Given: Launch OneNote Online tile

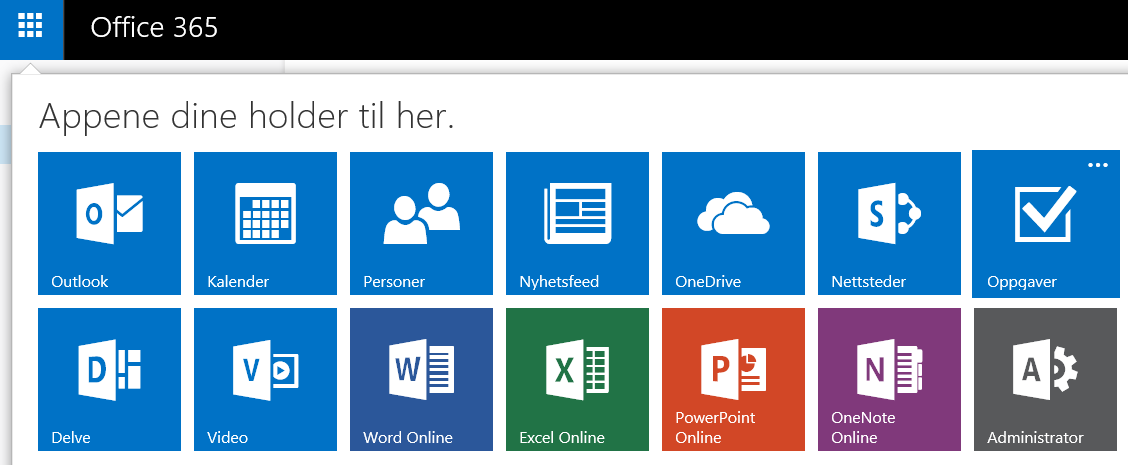Looking at the screenshot, I should (x=889, y=379).
